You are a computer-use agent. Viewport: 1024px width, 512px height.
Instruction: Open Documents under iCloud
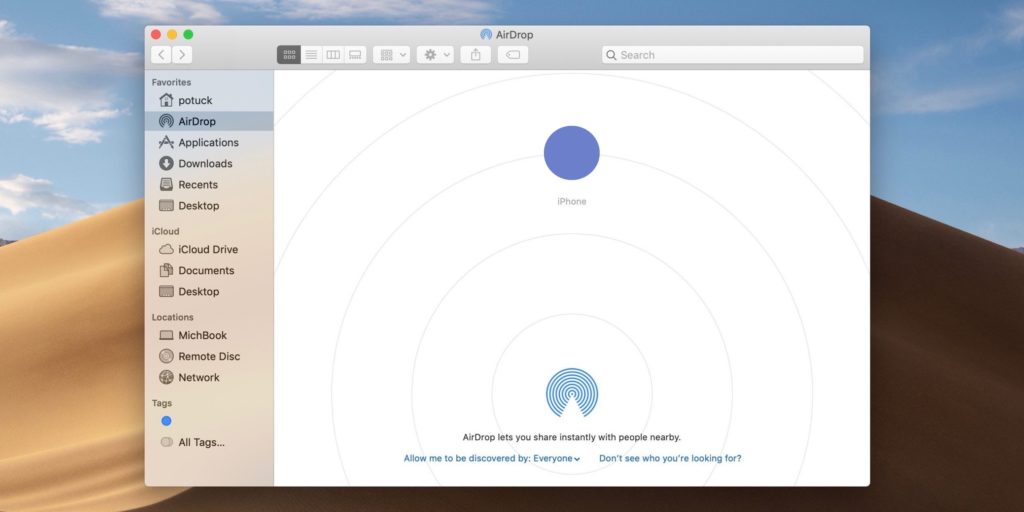(209, 270)
